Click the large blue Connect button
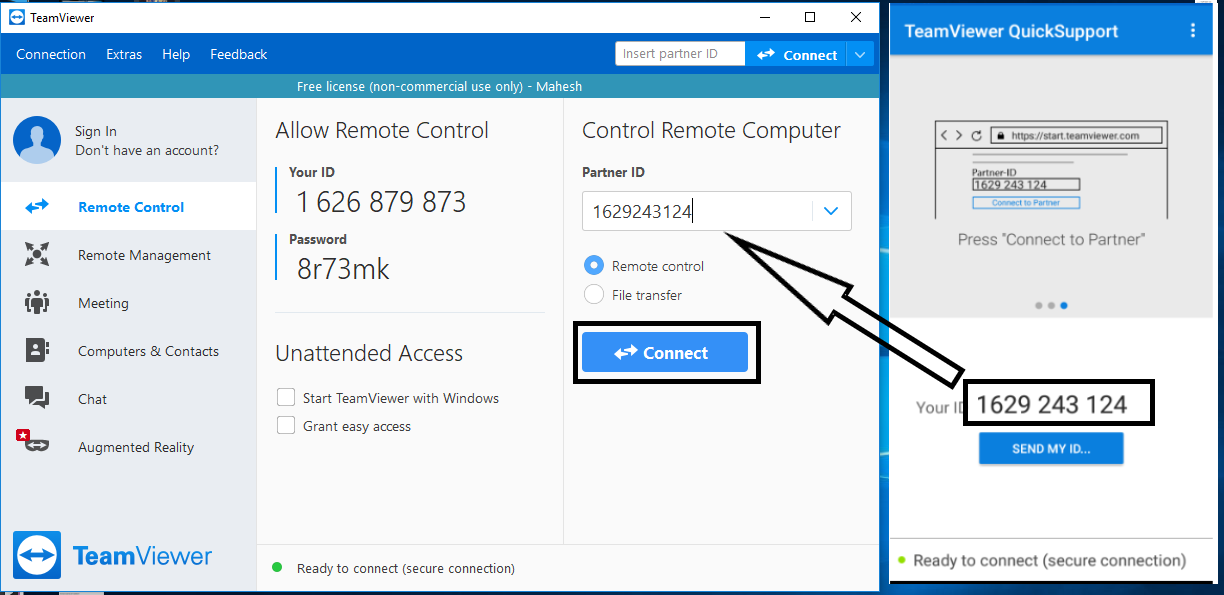This screenshot has height=595, width=1224. tap(665, 353)
